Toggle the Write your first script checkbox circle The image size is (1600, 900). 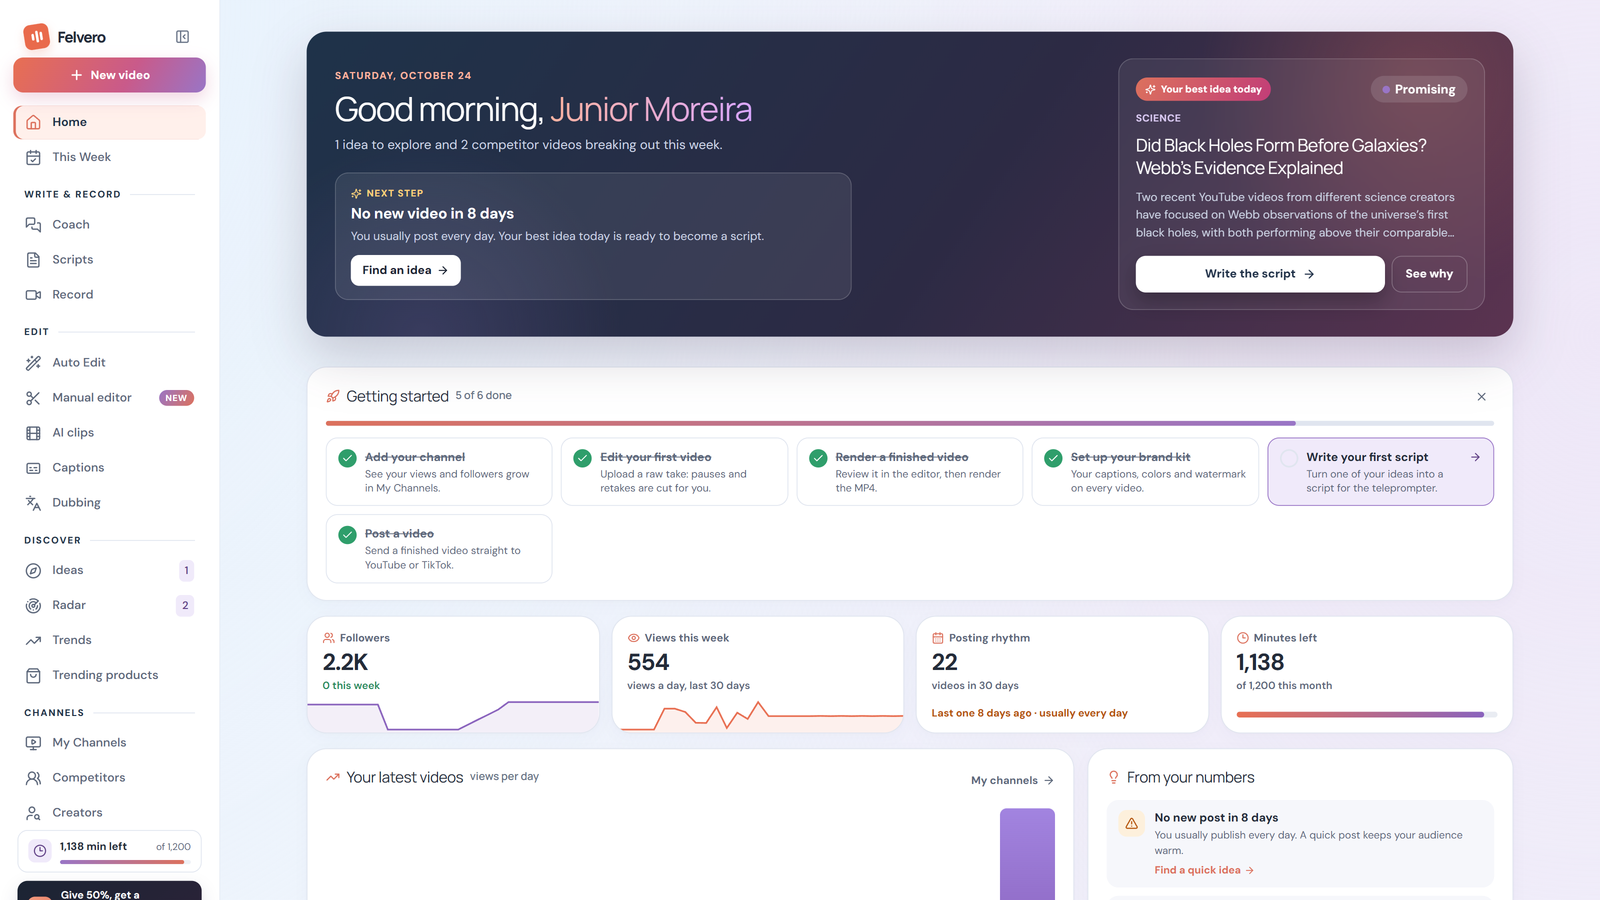point(1289,458)
